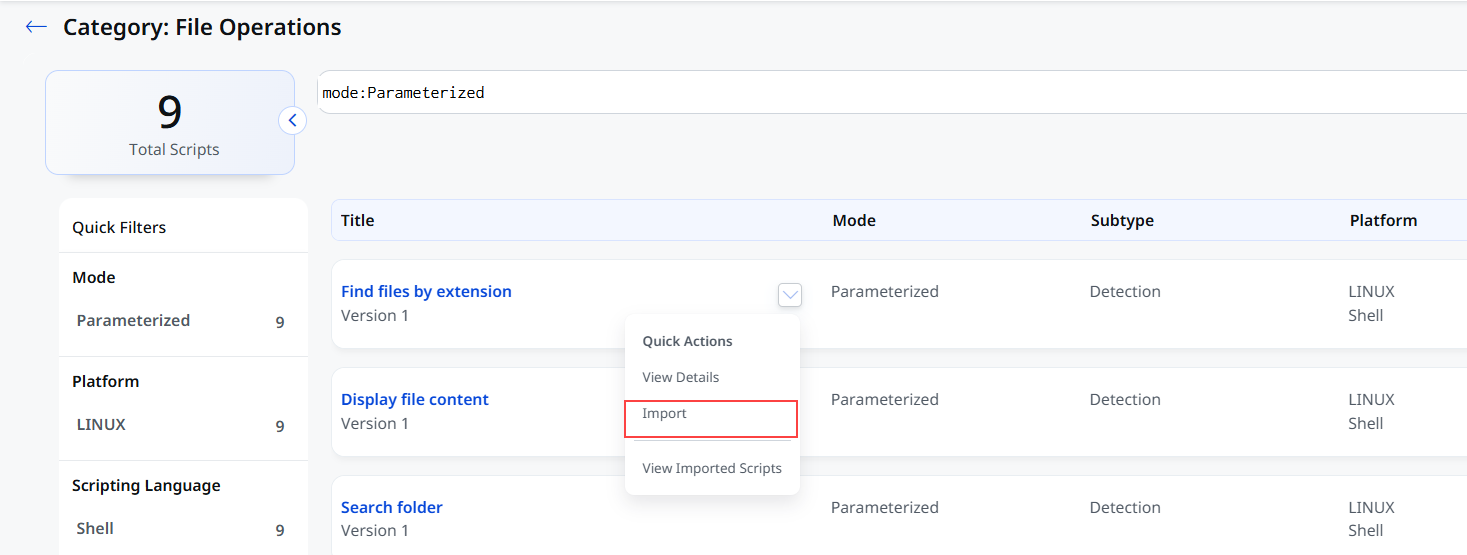Image resolution: width=1467 pixels, height=555 pixels.
Task: Open the dropdown arrow beside Find files by extension
Action: click(790, 295)
